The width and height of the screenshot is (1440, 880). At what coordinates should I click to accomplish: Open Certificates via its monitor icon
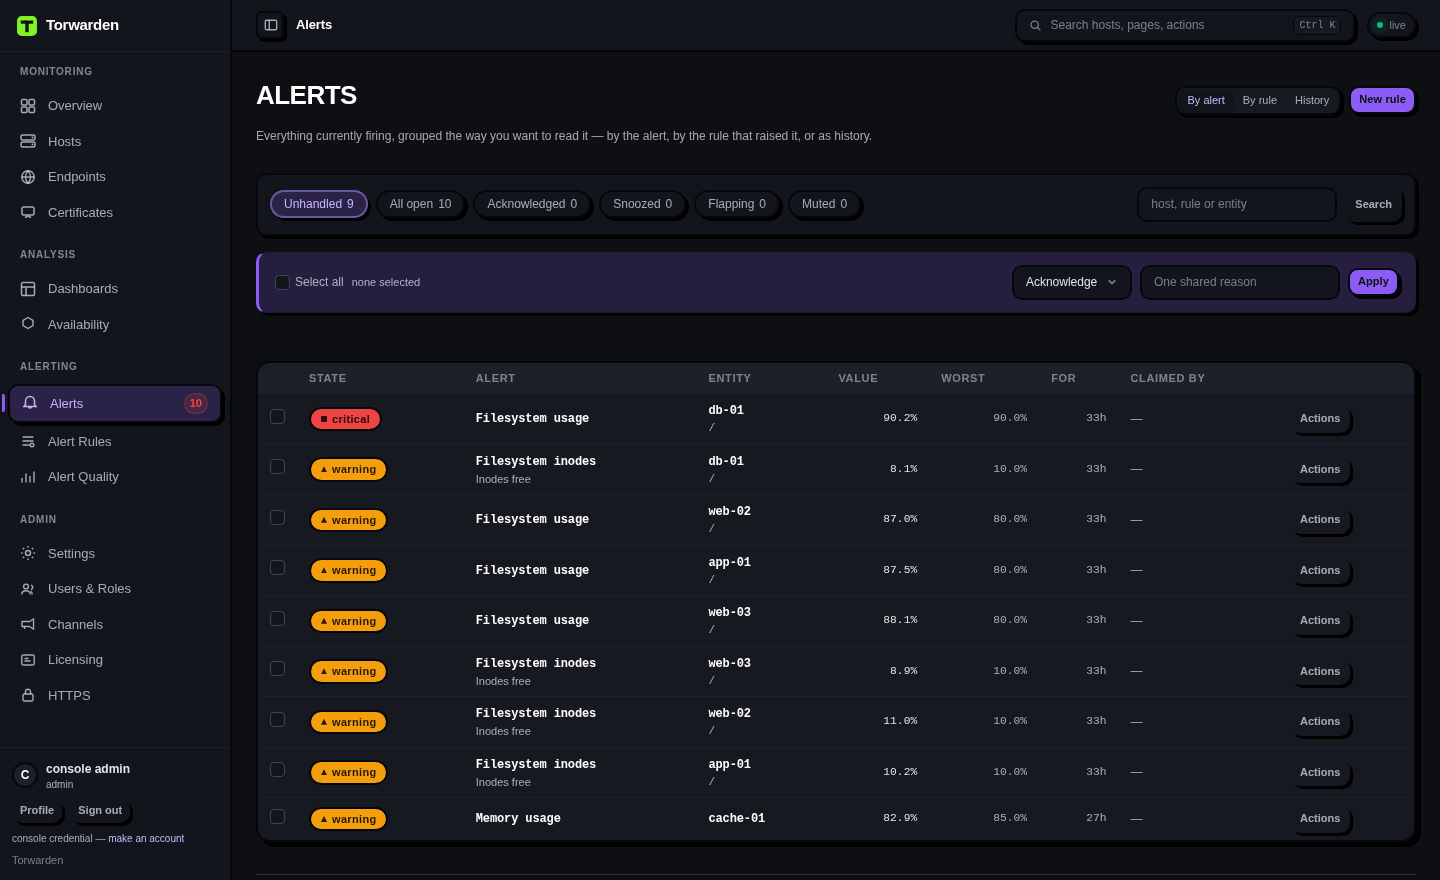click(x=28, y=213)
